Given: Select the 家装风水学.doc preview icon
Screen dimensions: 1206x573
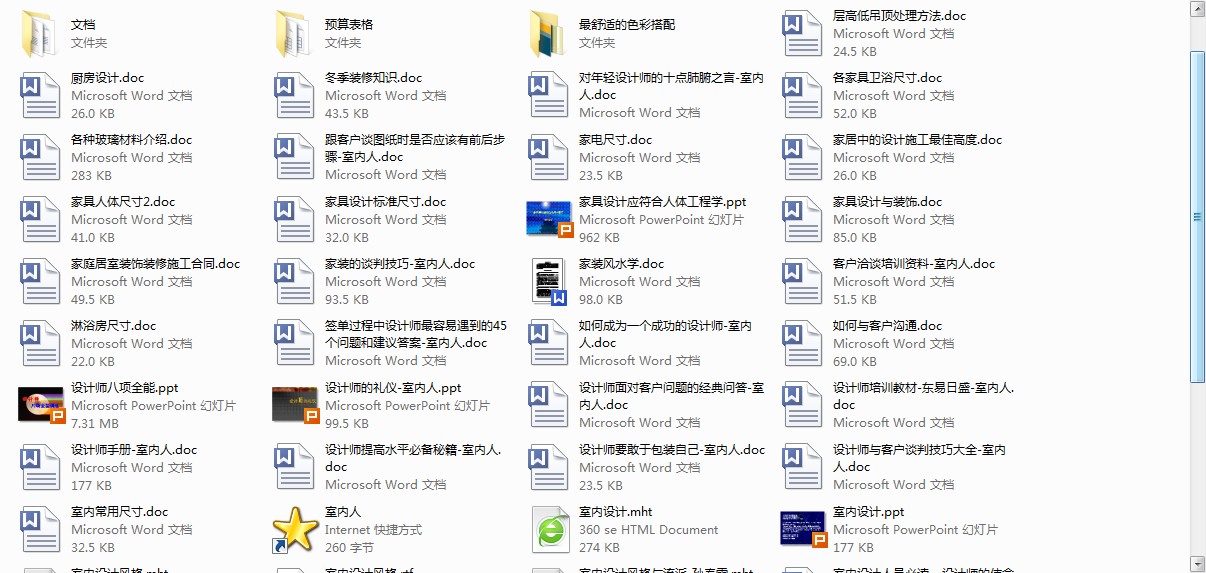Looking at the screenshot, I should click(549, 282).
